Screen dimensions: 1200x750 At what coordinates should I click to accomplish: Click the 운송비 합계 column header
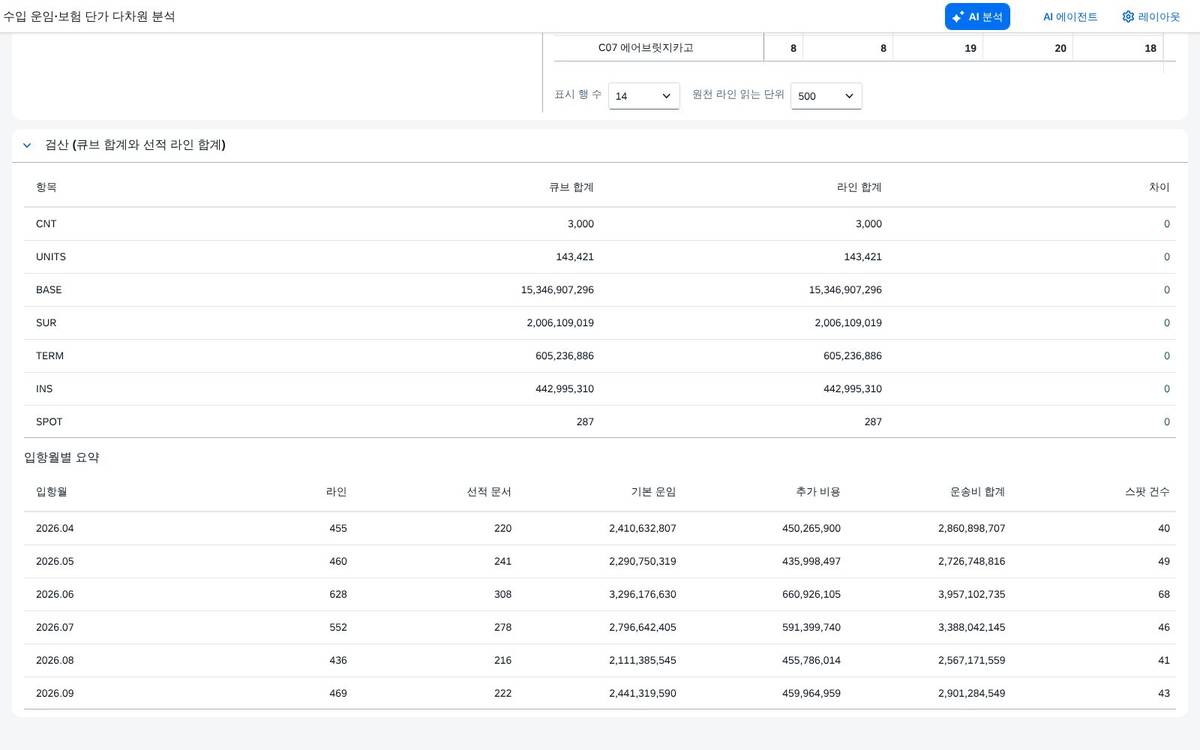coord(977,492)
